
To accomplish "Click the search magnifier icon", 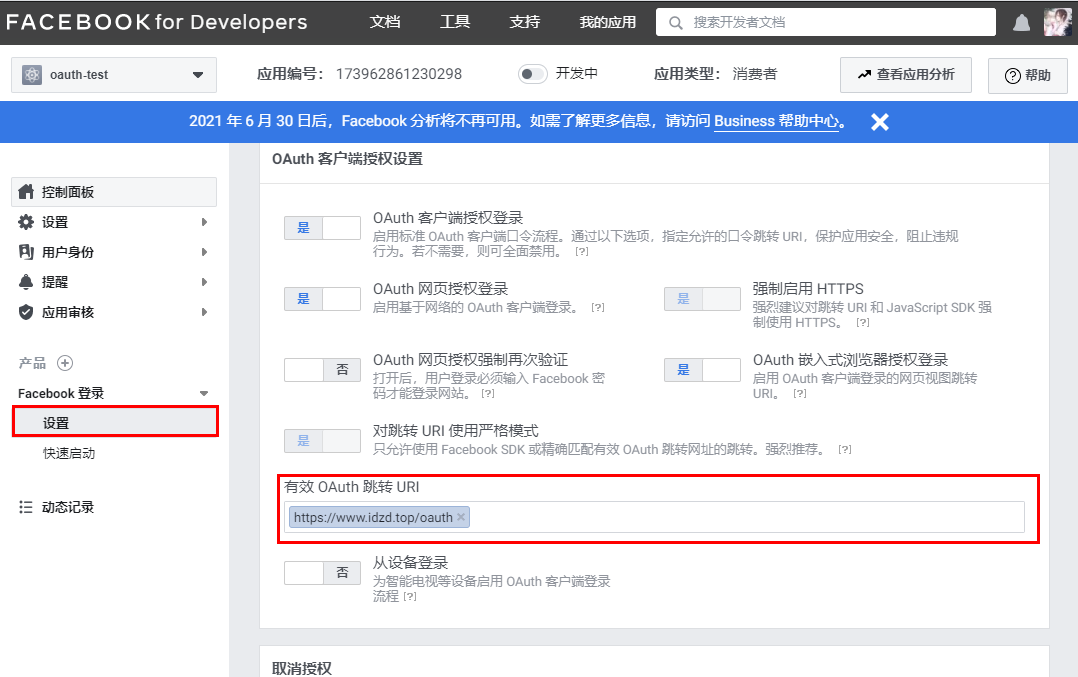I will 676,23.
